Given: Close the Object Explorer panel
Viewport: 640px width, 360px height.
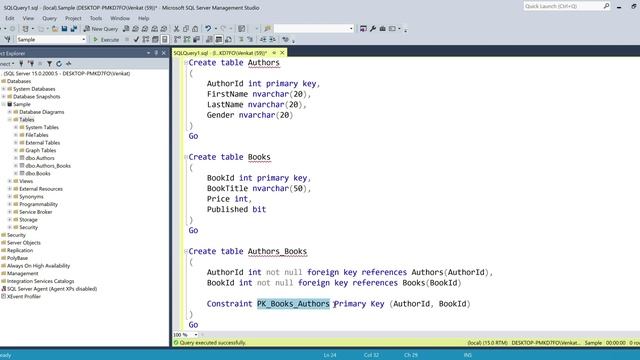Looking at the screenshot, I should (x=164, y=53).
